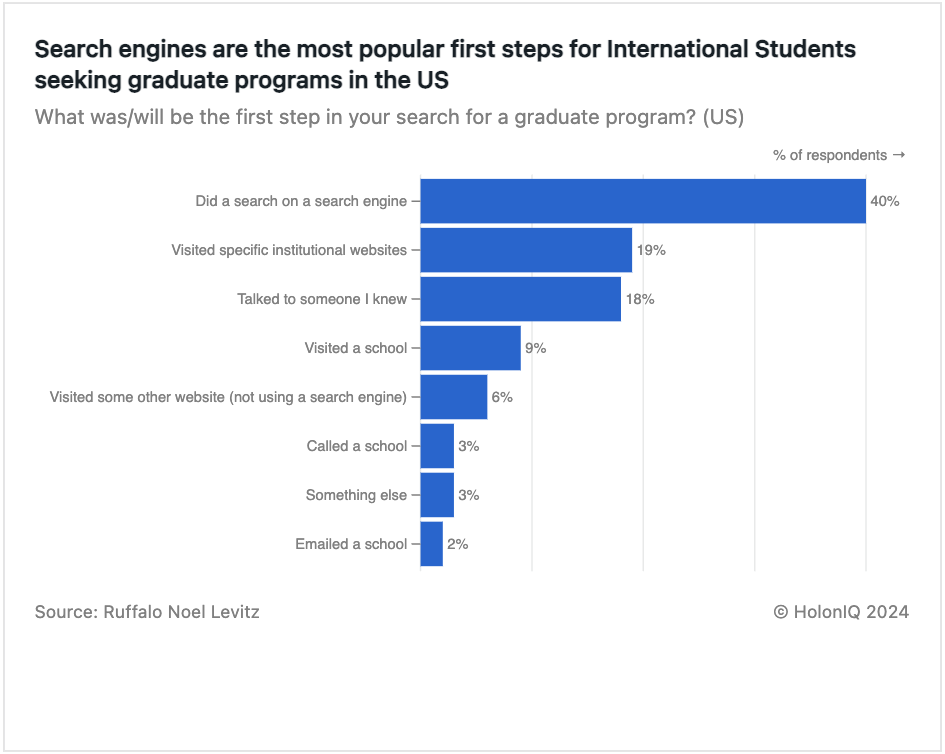
Task: Click the 9% value label
Action: pos(535,348)
